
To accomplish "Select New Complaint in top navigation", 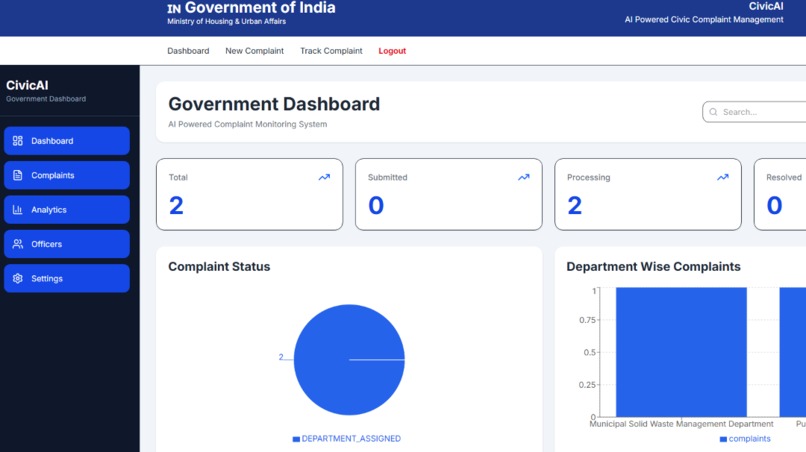I will pos(254,51).
